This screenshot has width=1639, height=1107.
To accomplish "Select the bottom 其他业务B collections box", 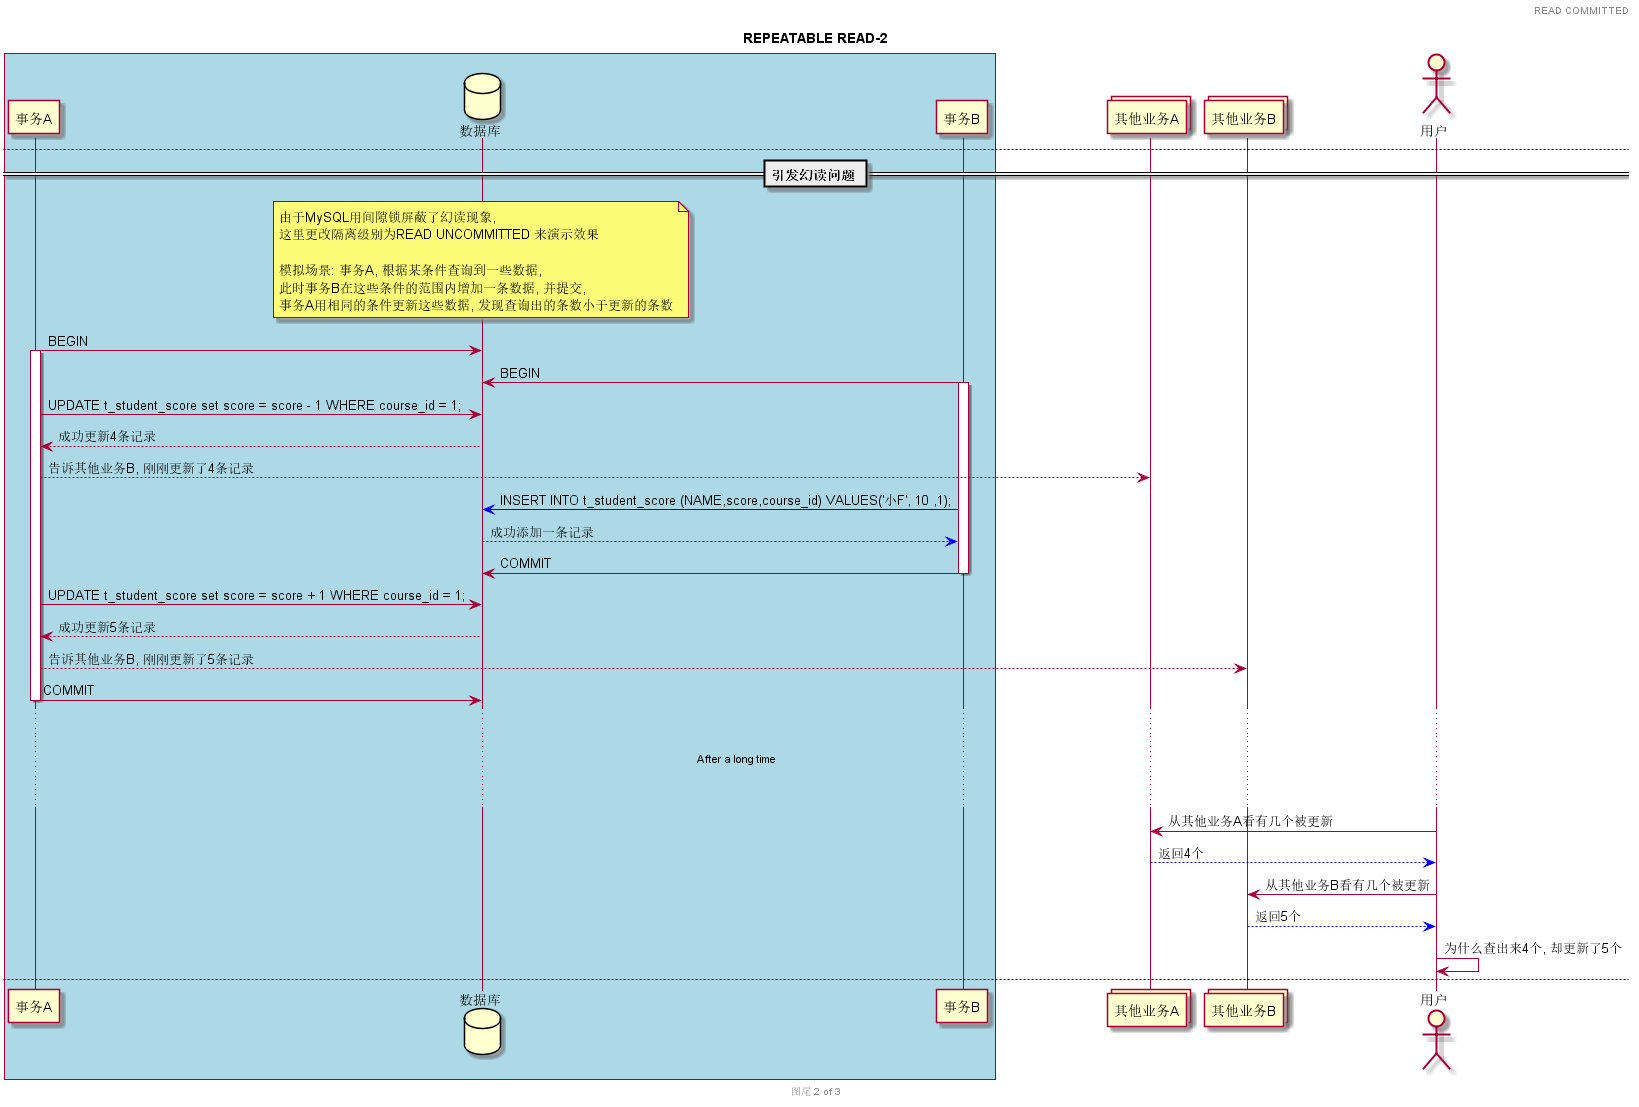I will pyautogui.click(x=1246, y=1010).
